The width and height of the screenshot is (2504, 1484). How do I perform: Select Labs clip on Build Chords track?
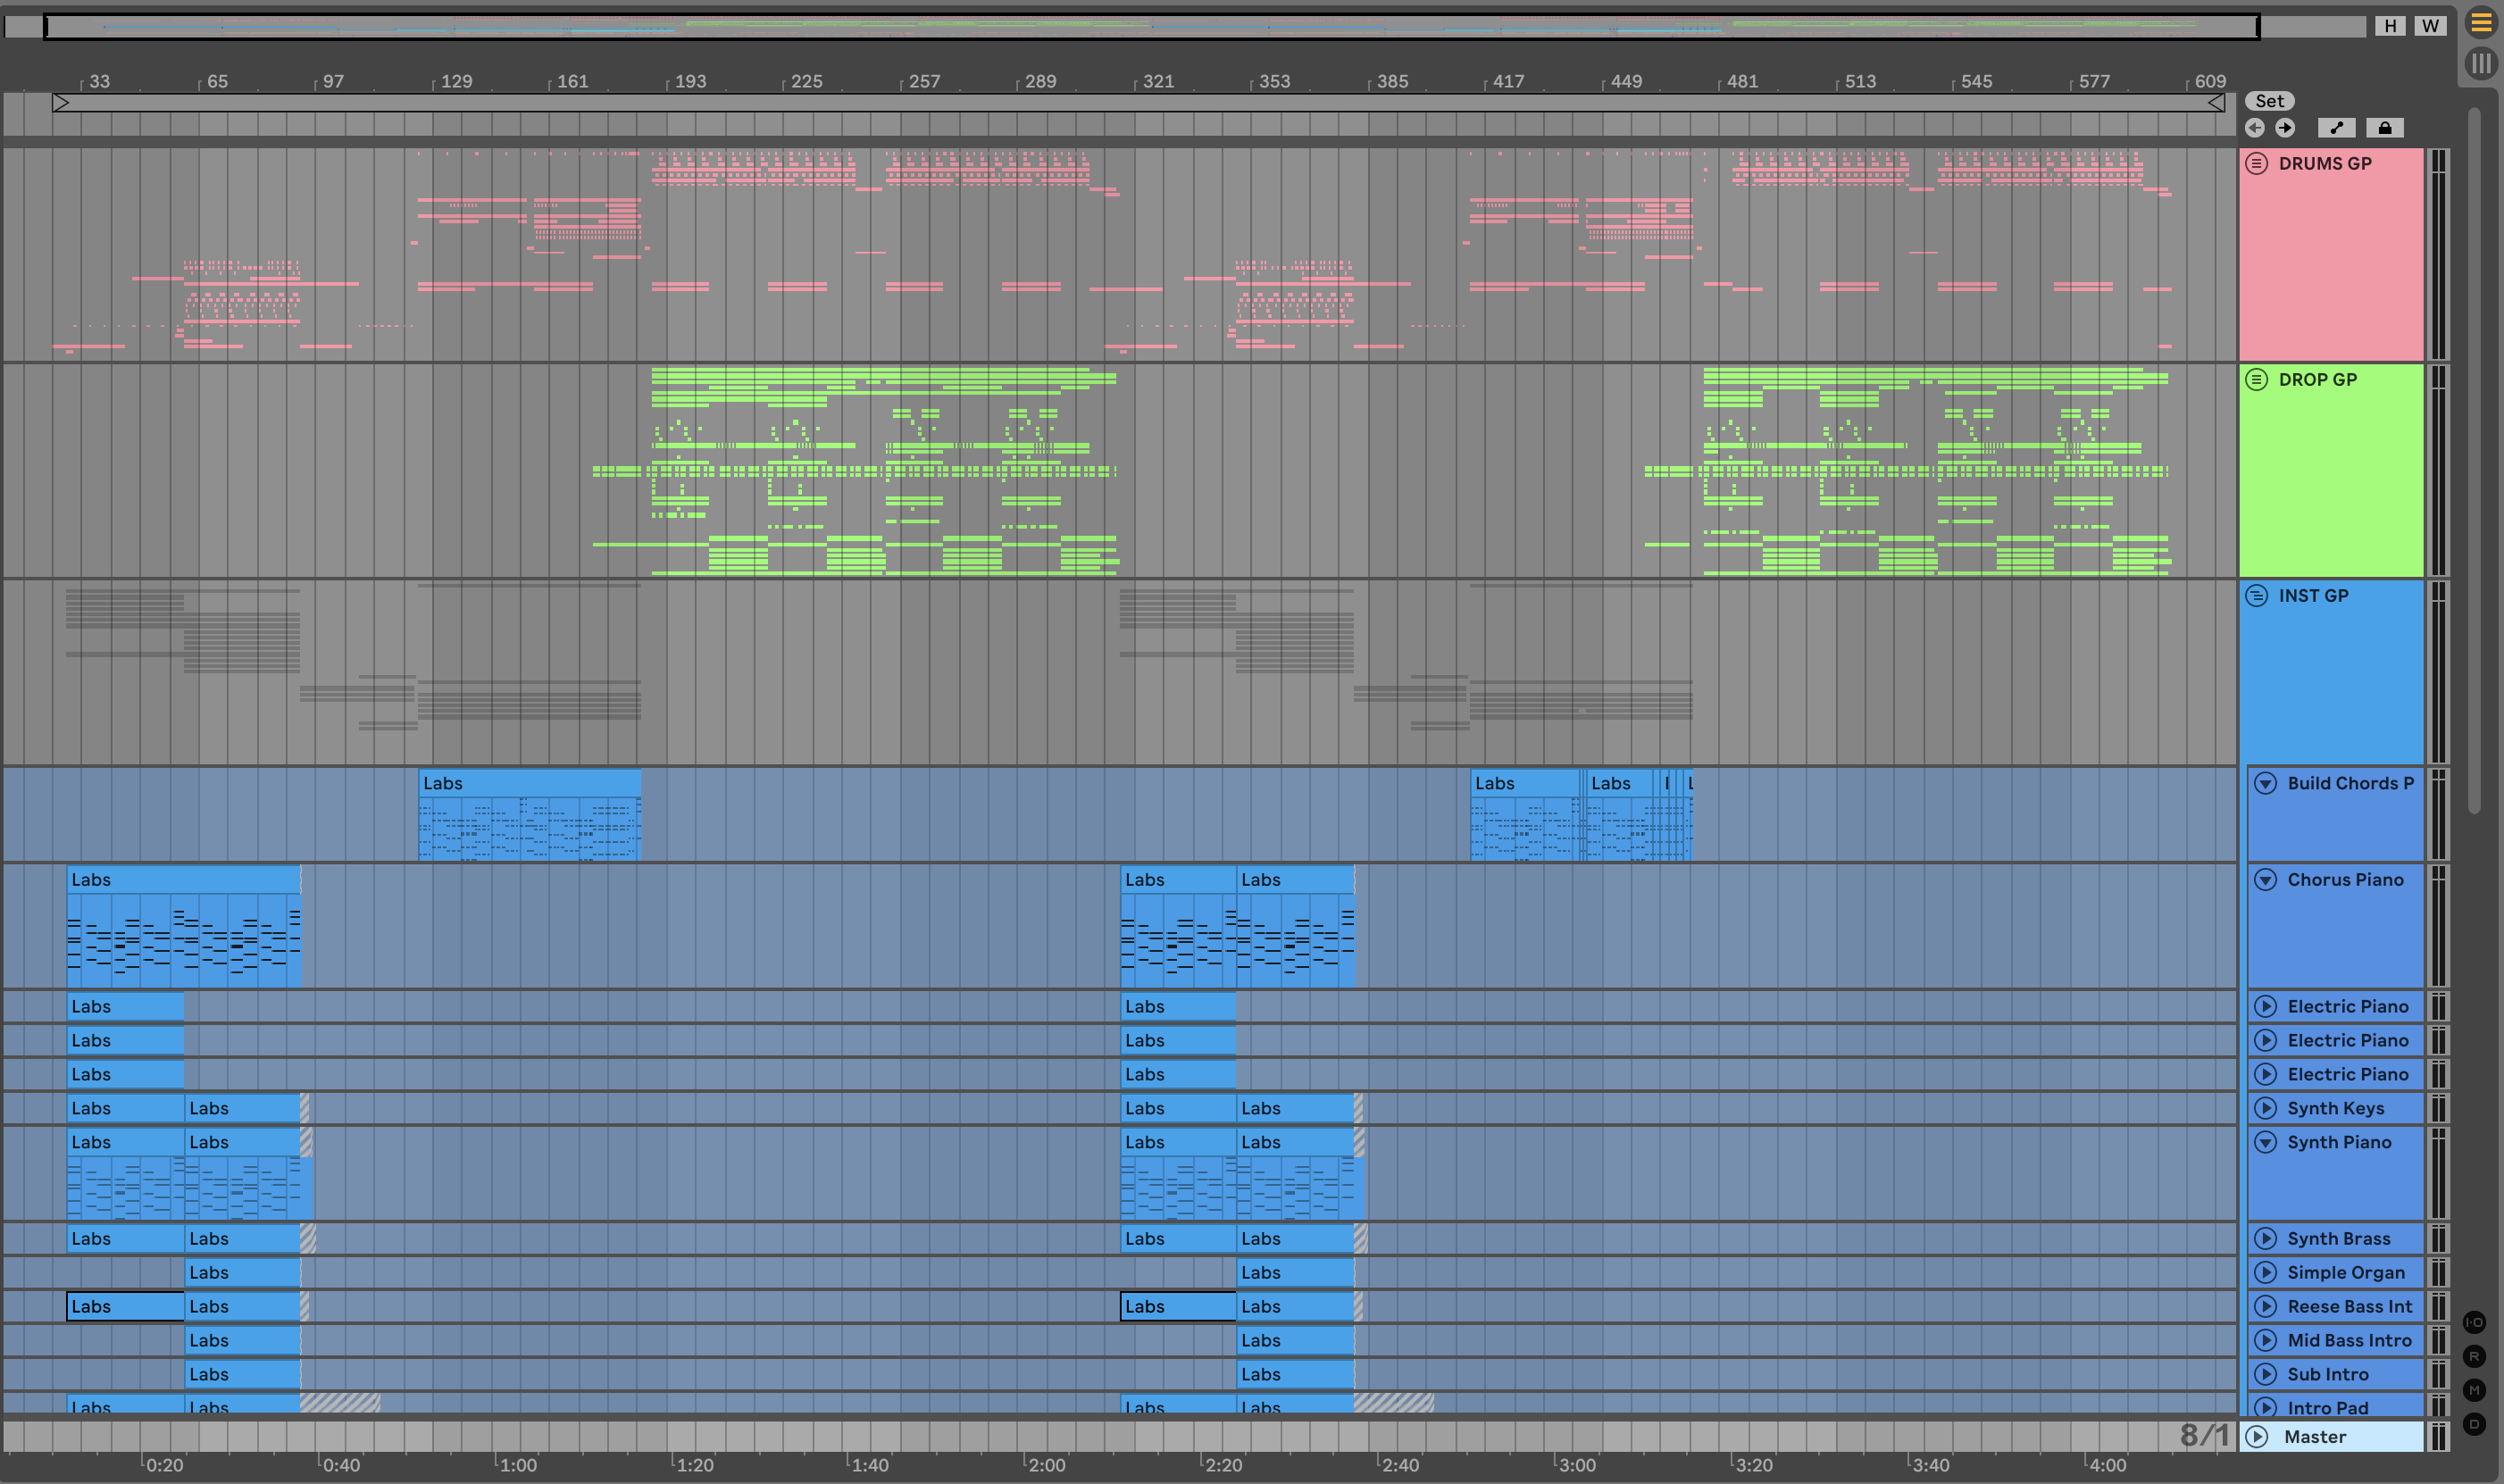[528, 784]
